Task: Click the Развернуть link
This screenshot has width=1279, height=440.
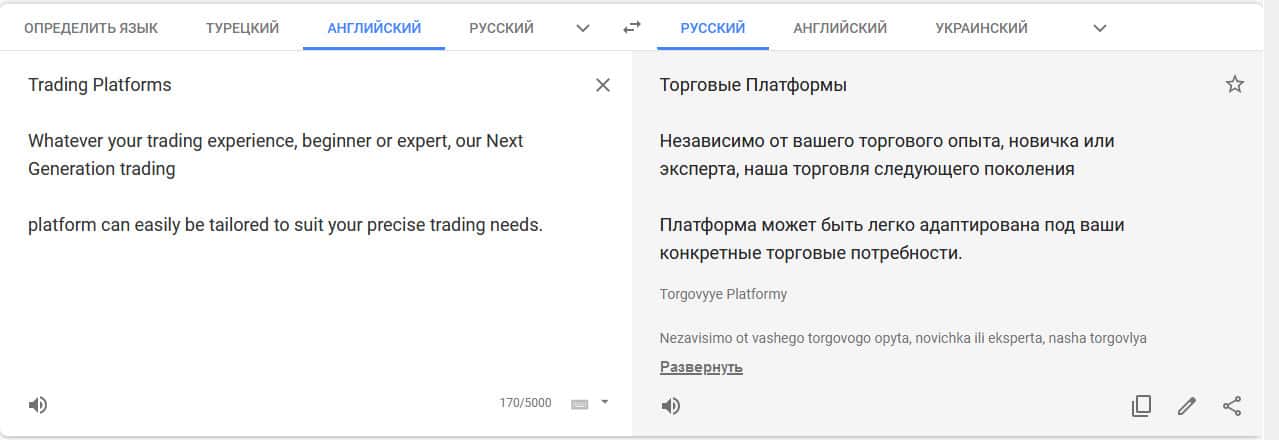Action: click(701, 367)
